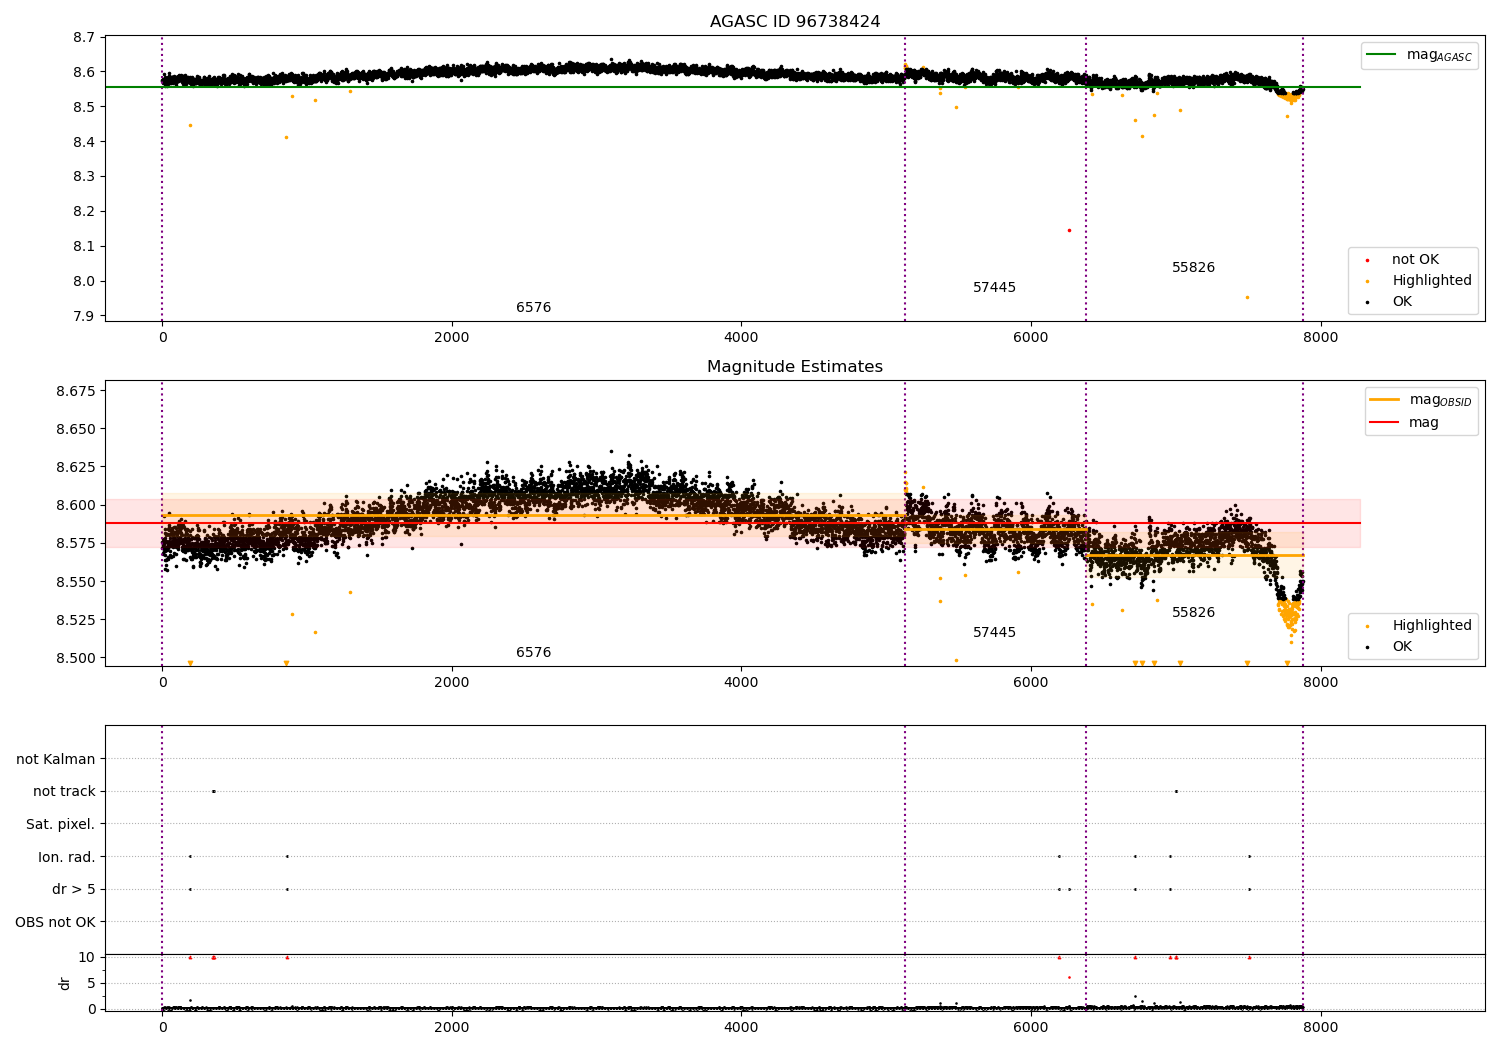Click x-tick 8000 under the flags plot
Viewport: 1500px width, 1050px height.
click(x=1321, y=1028)
